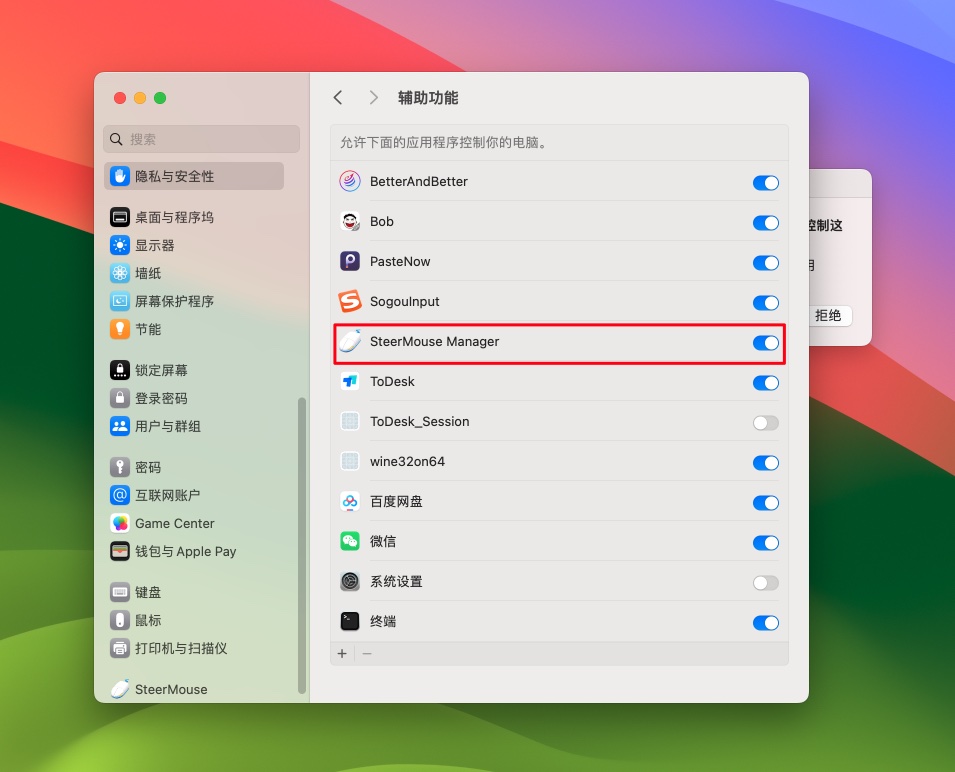The height and width of the screenshot is (772, 955).
Task: Click the 微信 app icon in the list
Action: click(351, 543)
